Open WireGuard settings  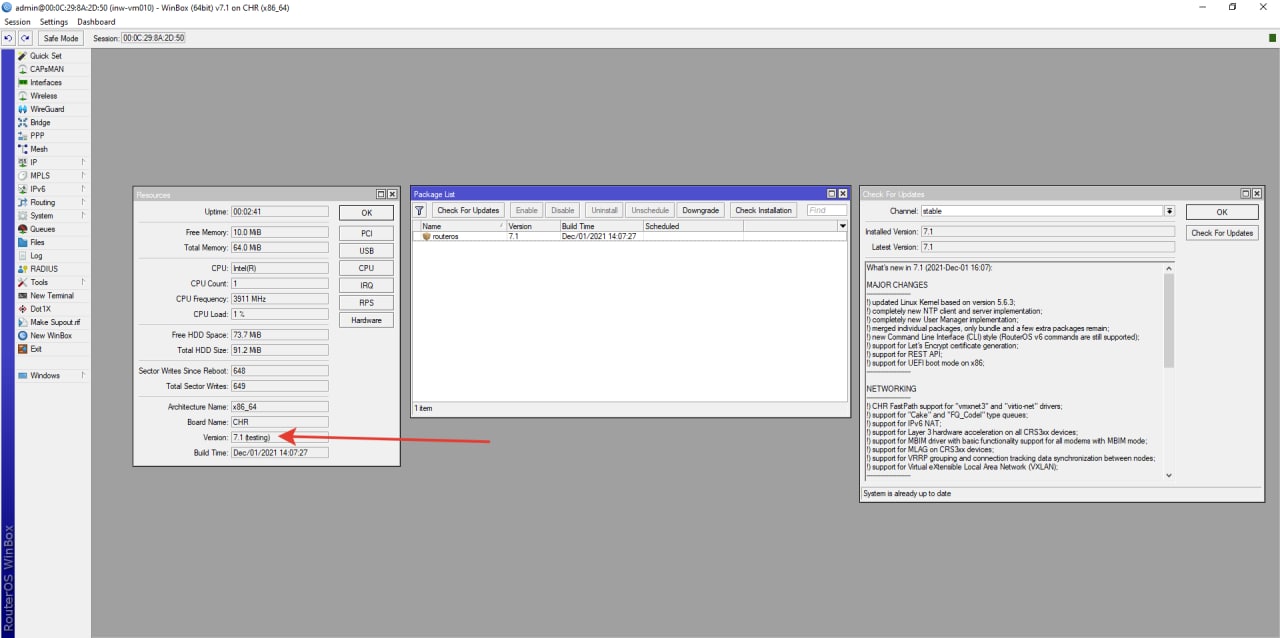(47, 109)
